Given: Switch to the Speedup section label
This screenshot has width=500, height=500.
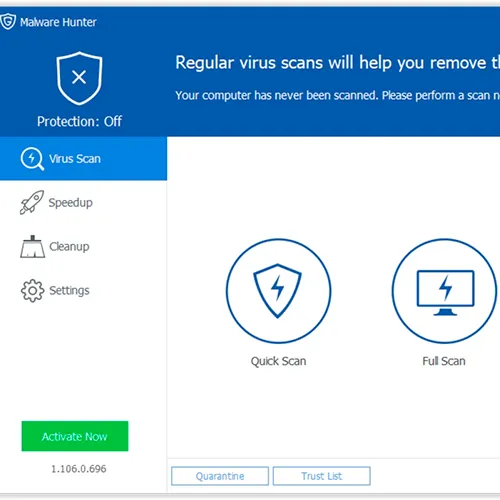Looking at the screenshot, I should [x=71, y=203].
